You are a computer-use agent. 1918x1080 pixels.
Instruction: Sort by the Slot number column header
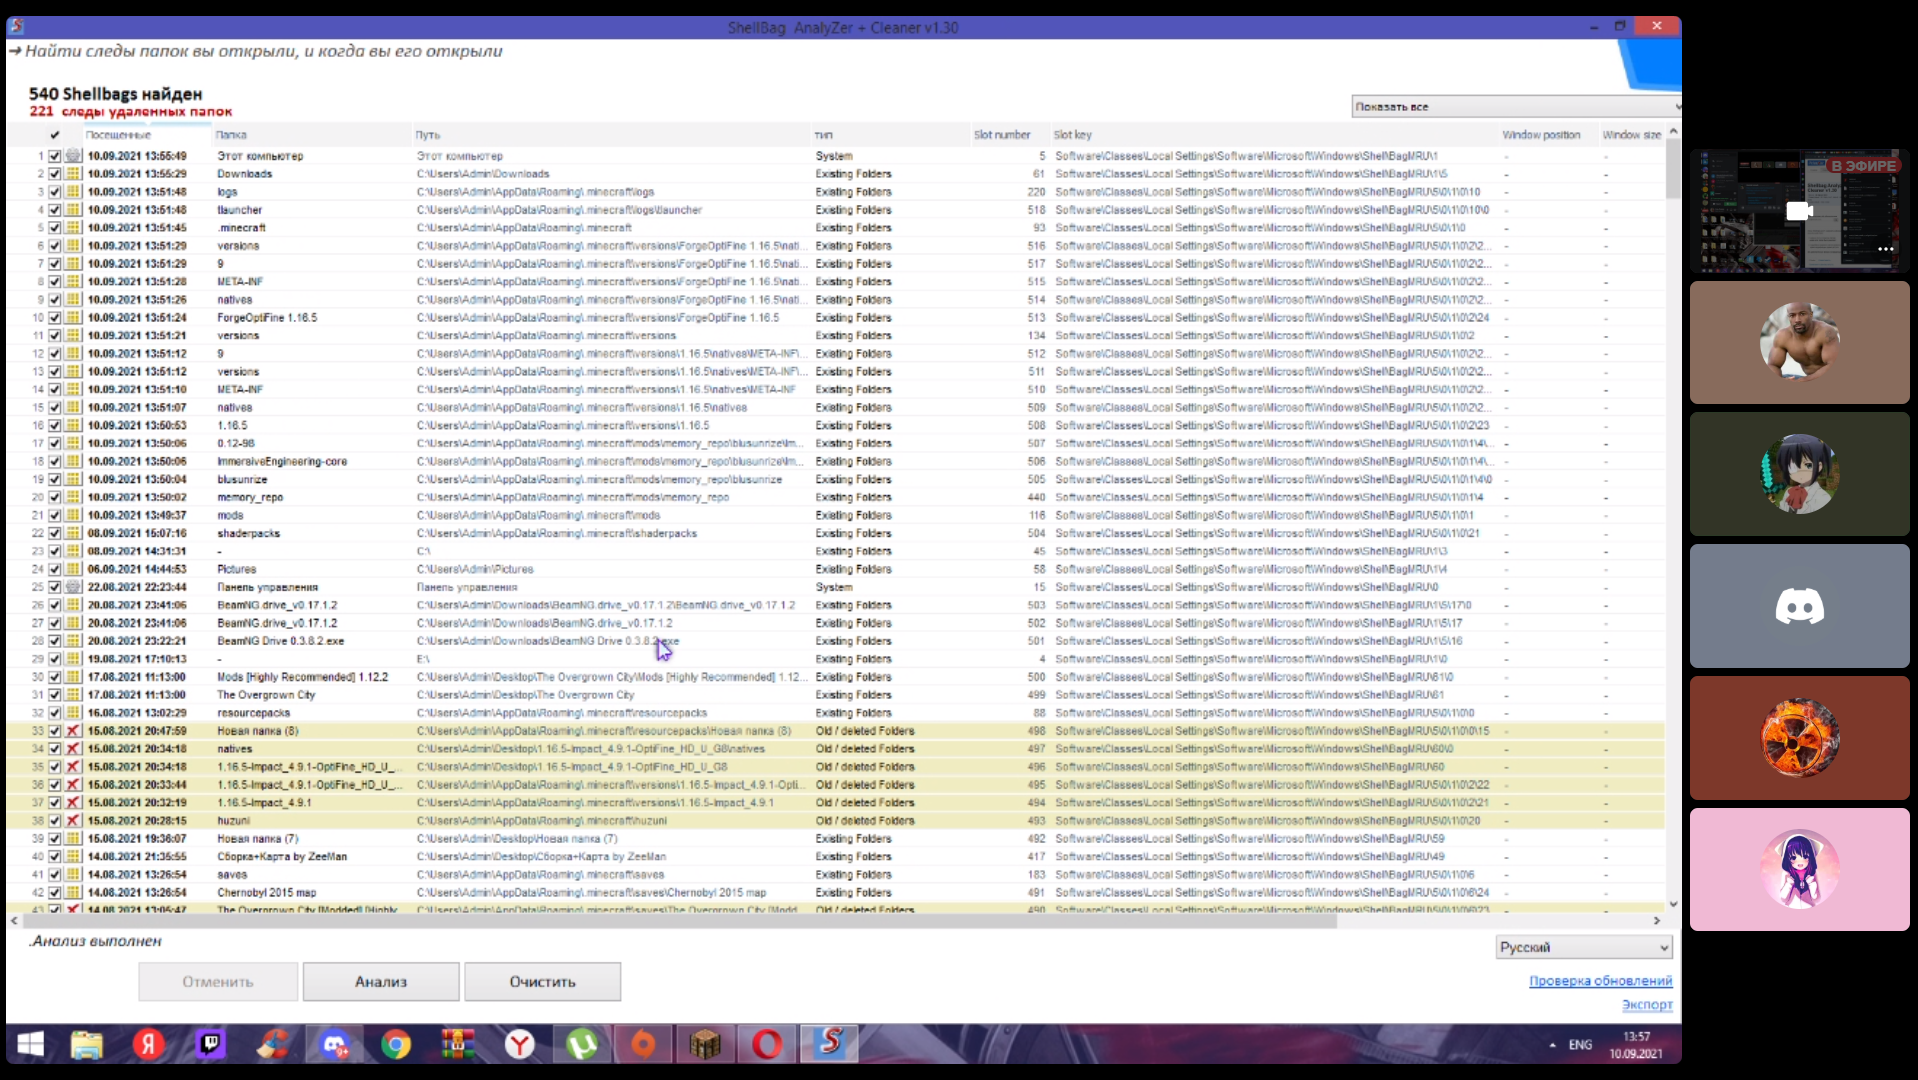click(1002, 135)
